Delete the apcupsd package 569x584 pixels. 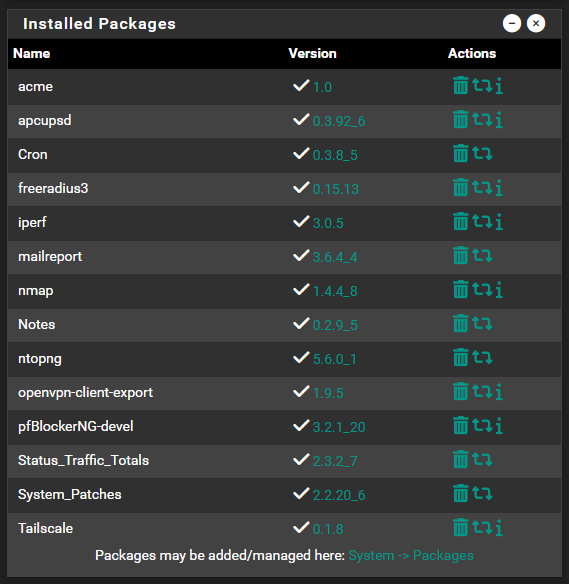tap(461, 119)
